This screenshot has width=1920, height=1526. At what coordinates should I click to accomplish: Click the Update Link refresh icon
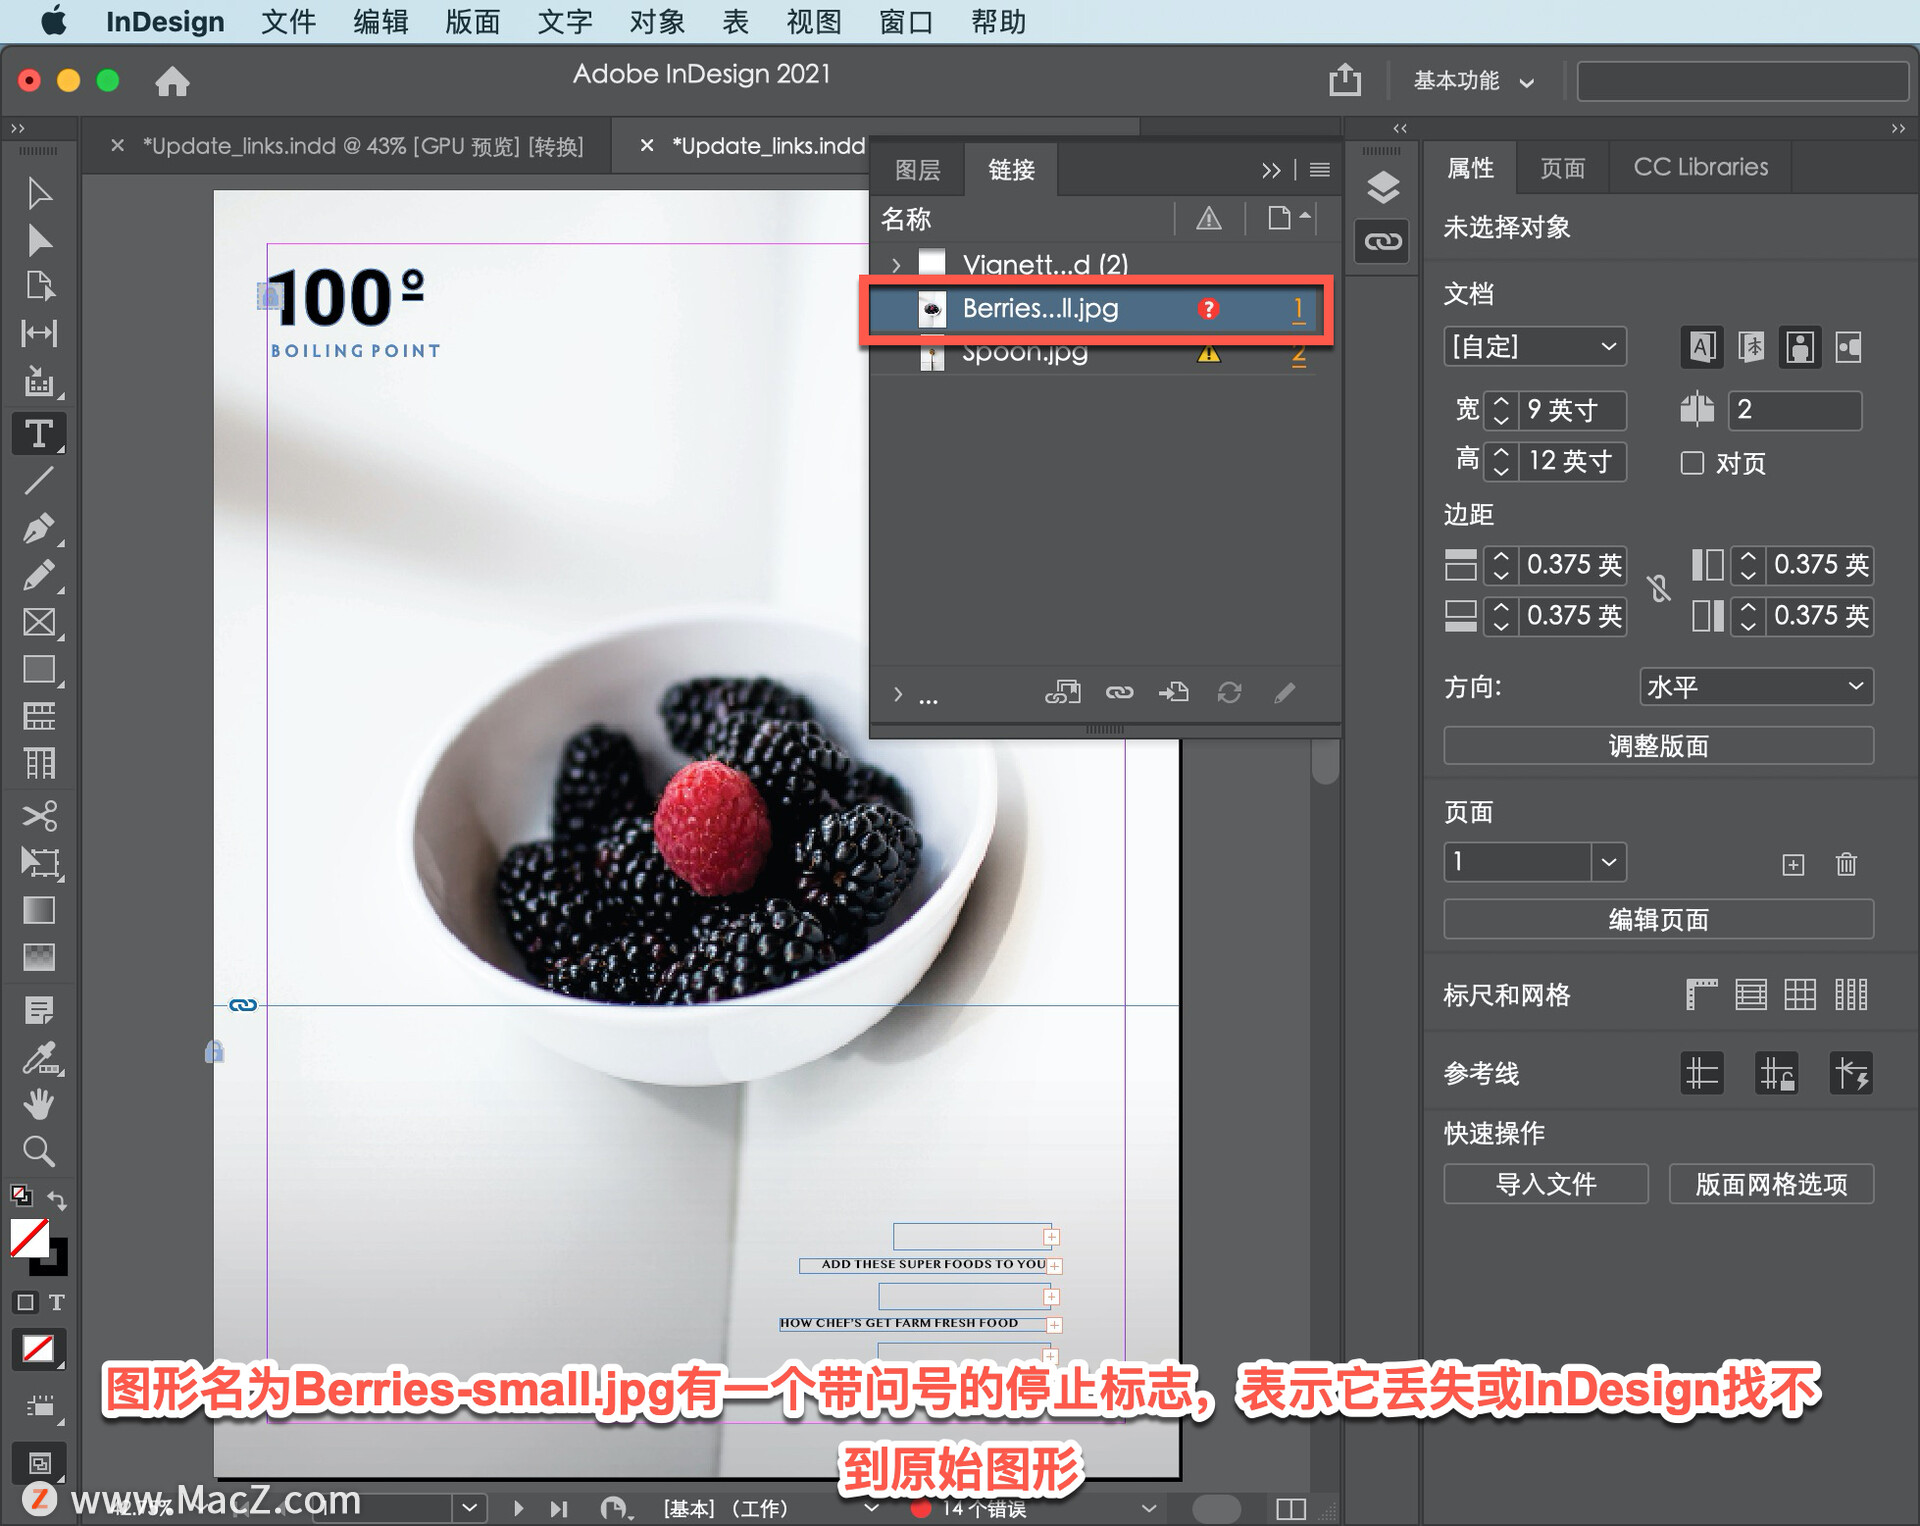coord(1229,693)
